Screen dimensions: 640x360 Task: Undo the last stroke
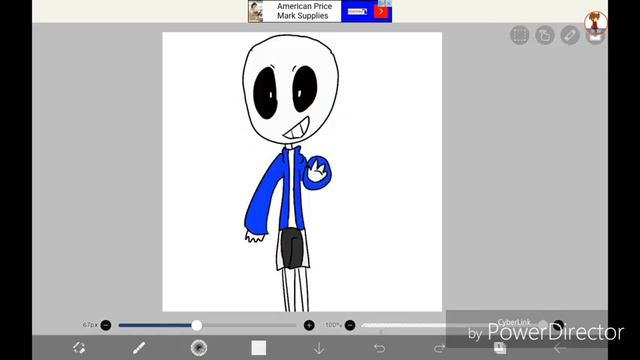(x=379, y=348)
